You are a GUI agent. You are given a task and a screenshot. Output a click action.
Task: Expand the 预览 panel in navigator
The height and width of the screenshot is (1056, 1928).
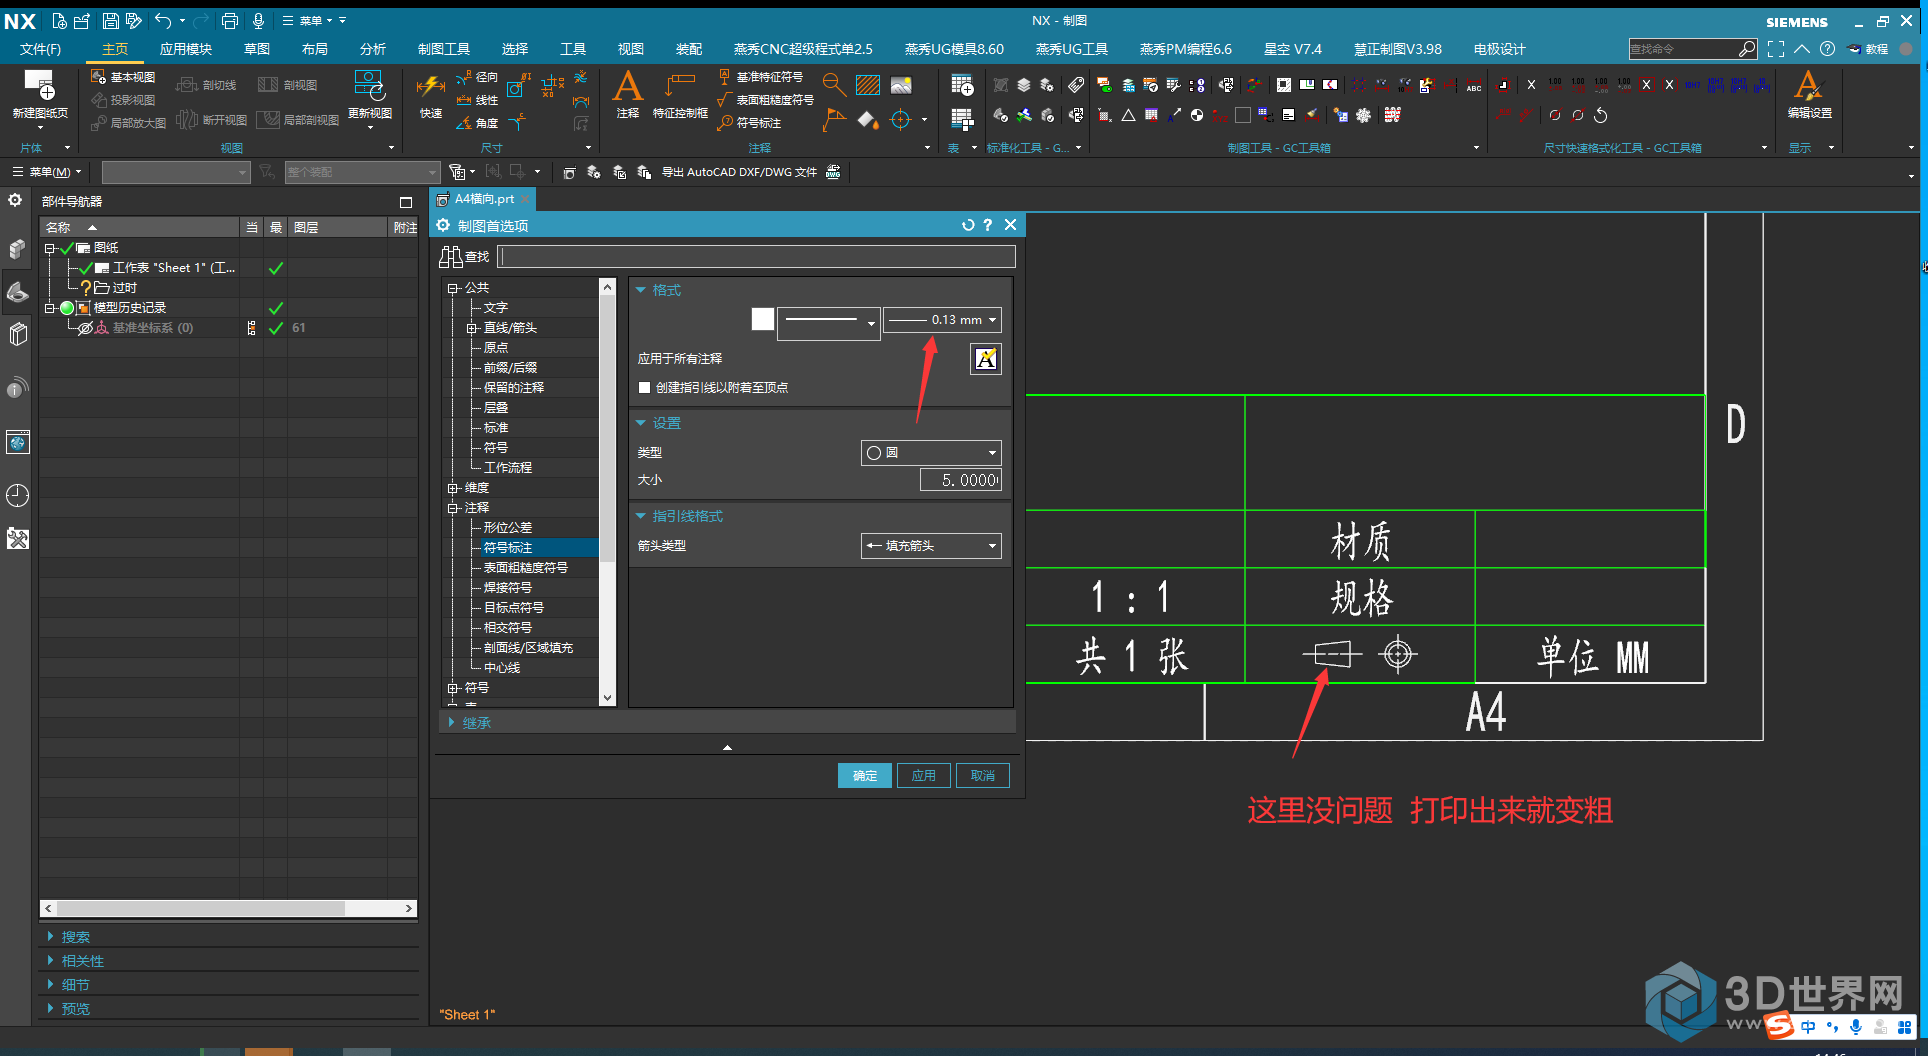pyautogui.click(x=50, y=1009)
